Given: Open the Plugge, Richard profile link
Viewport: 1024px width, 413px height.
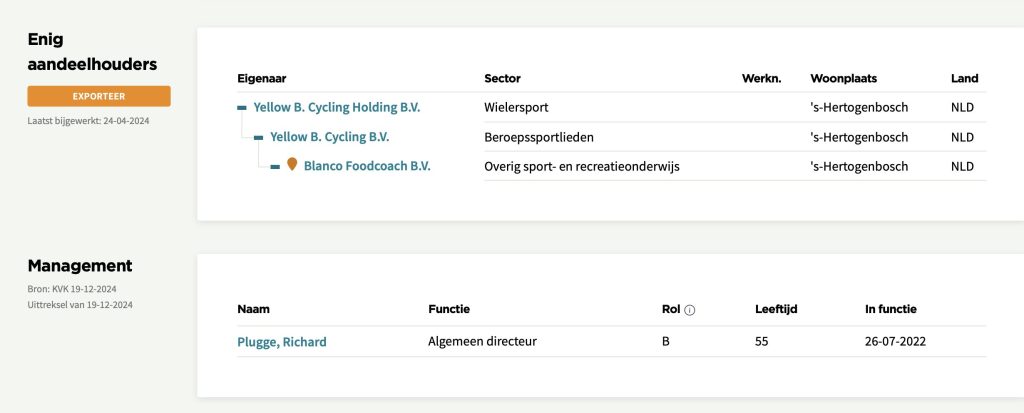Looking at the screenshot, I should [x=281, y=342].
